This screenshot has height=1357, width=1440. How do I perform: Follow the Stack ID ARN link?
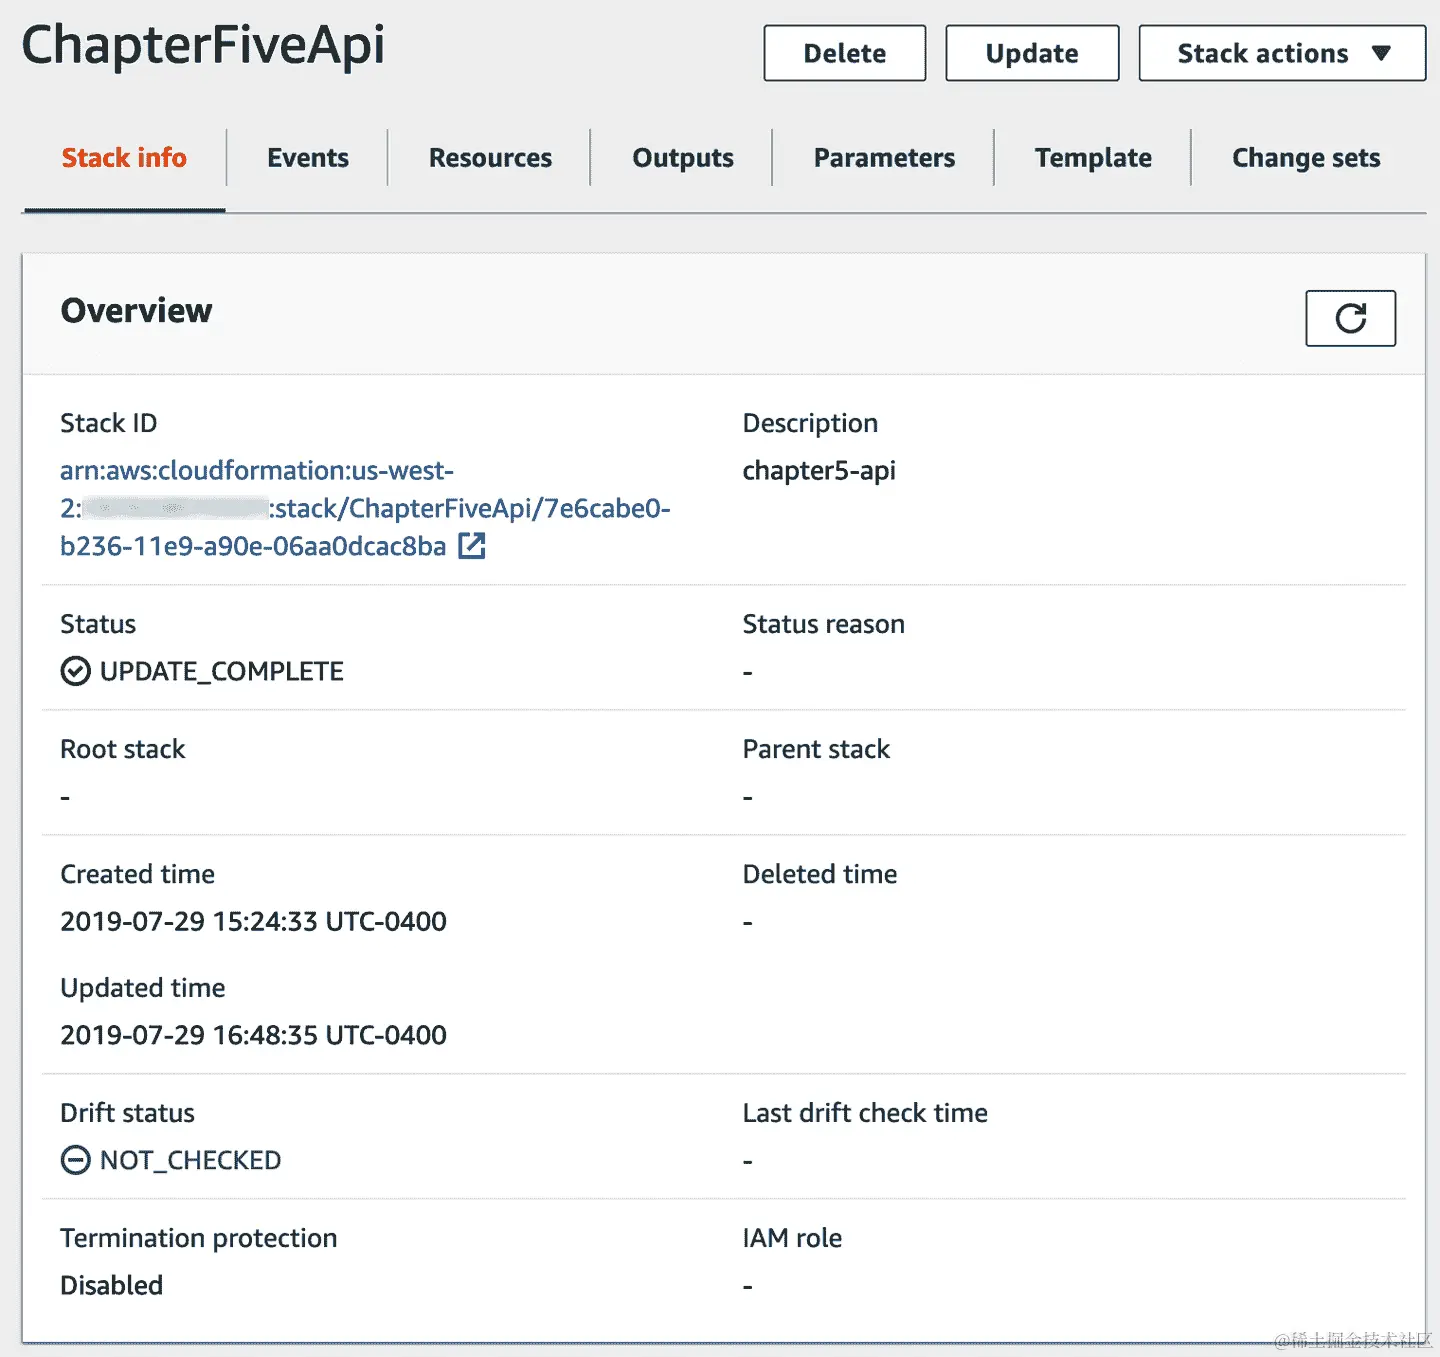pyautogui.click(x=365, y=508)
